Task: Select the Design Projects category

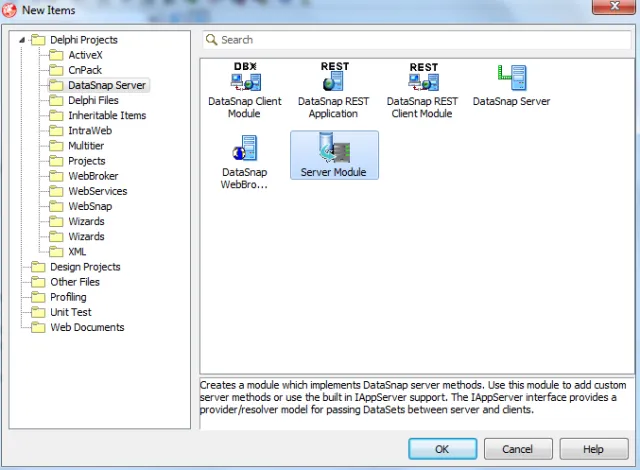Action: [85, 267]
